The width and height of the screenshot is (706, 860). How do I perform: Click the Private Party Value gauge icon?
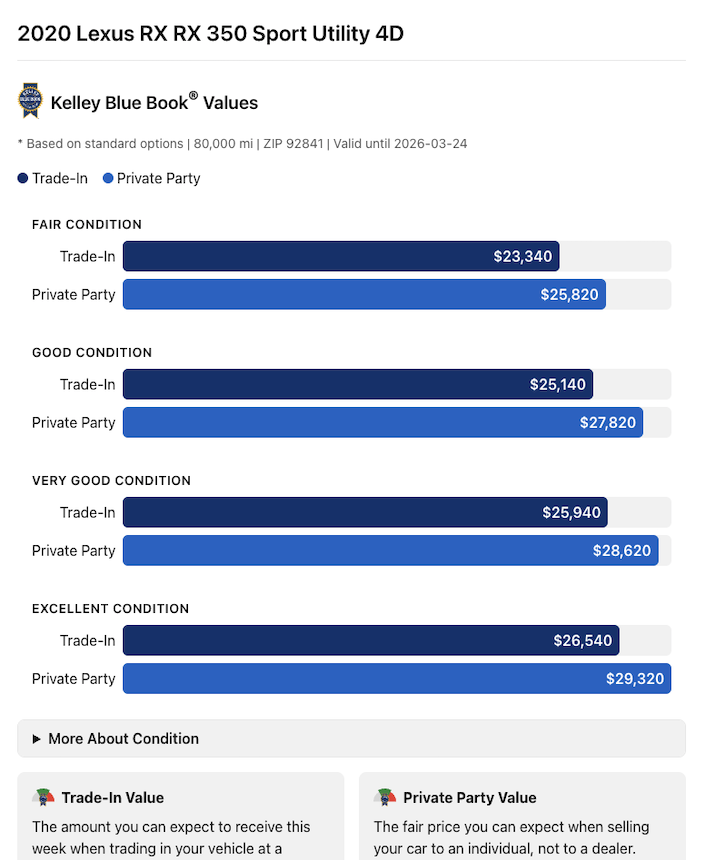click(x=385, y=797)
